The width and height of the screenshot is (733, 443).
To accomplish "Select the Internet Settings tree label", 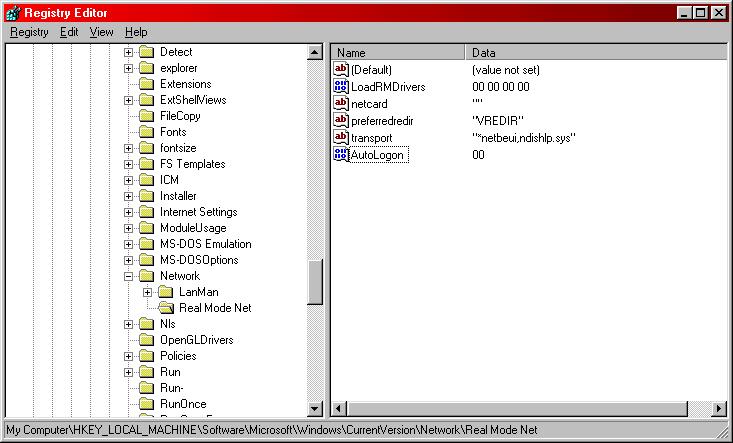I will click(199, 212).
